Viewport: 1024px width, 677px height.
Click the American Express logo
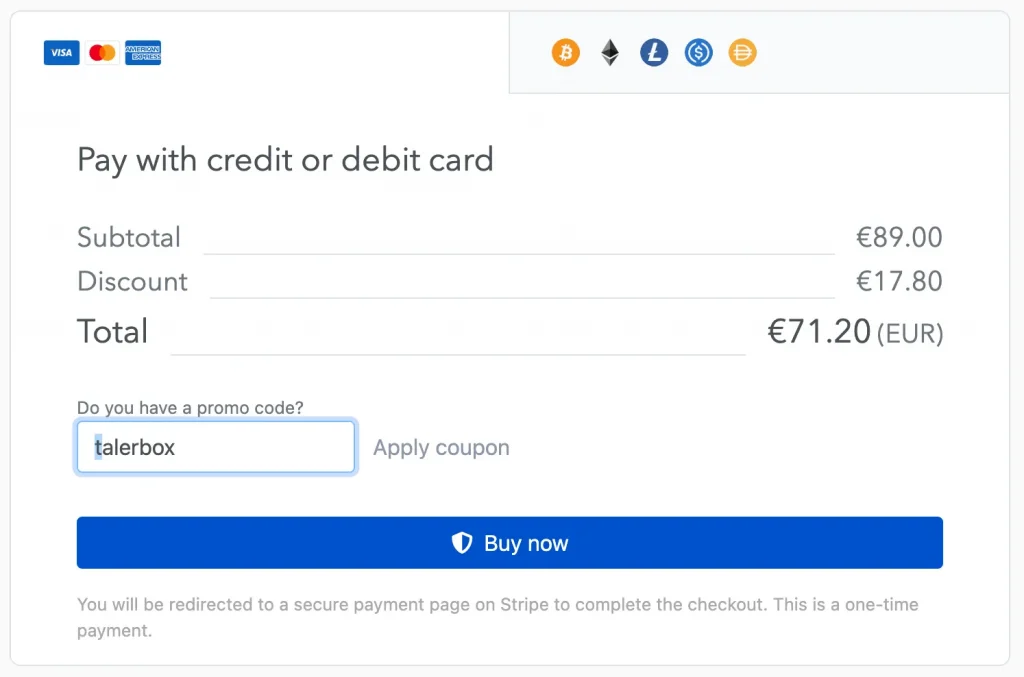(143, 53)
